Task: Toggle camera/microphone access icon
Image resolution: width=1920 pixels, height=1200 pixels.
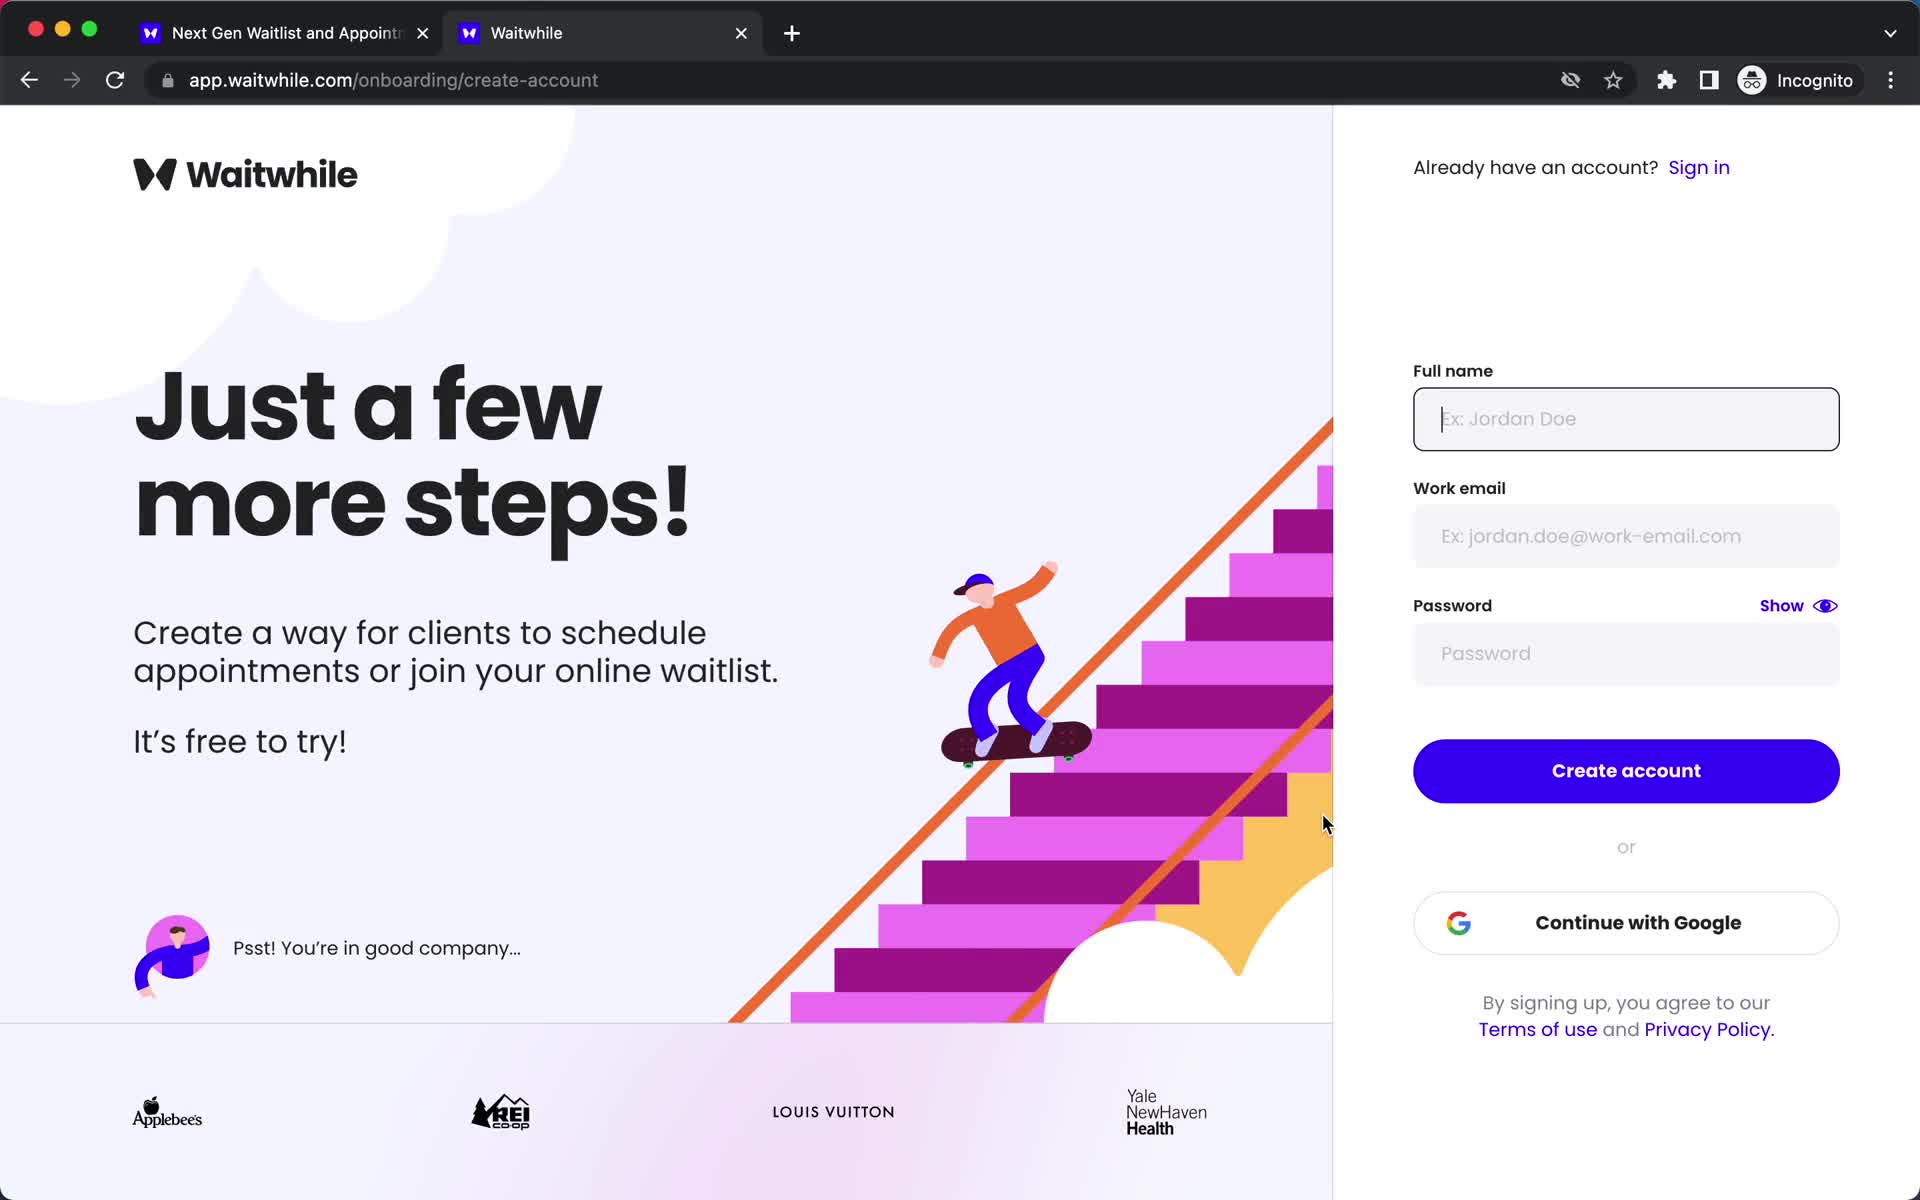Action: (x=1569, y=80)
